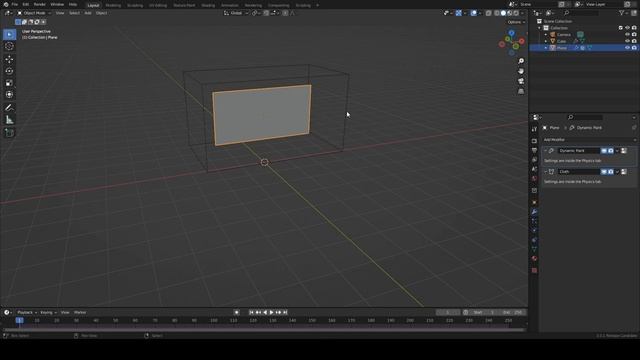Screen dimensions: 640x360
Task: Switch to the Layout workspace tab
Action: click(x=93, y=5)
